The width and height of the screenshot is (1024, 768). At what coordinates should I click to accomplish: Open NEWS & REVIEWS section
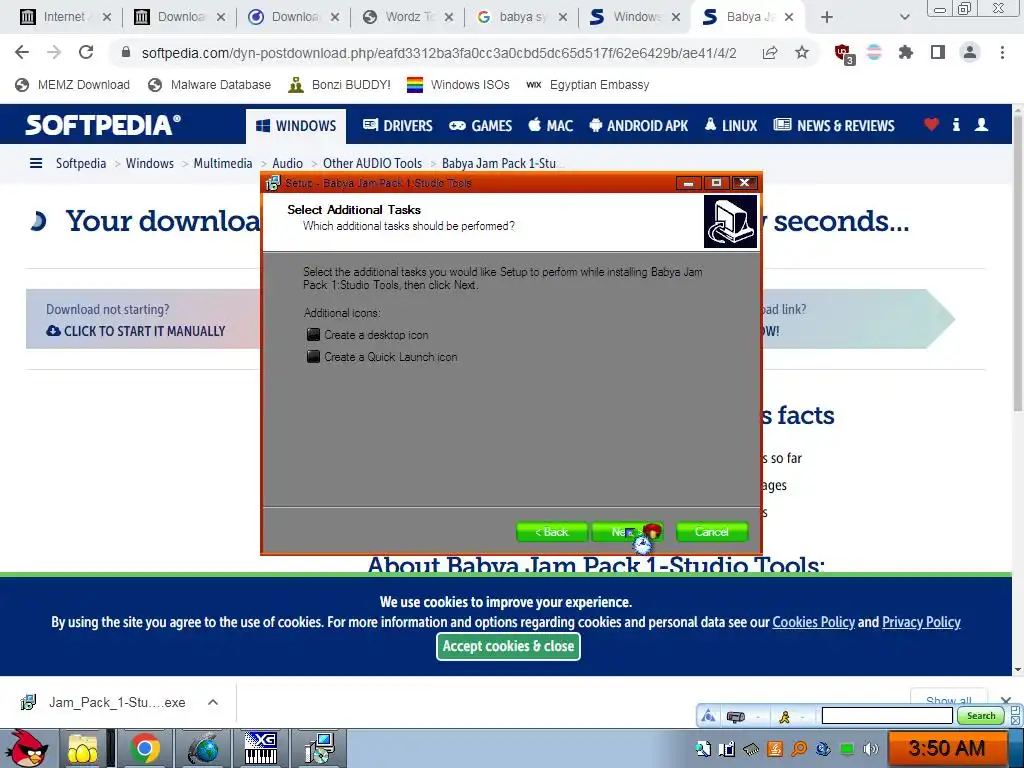(834, 125)
